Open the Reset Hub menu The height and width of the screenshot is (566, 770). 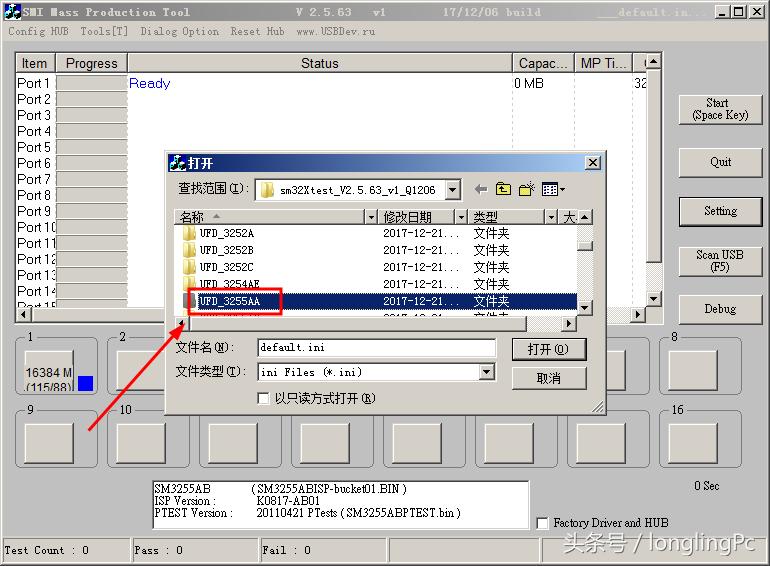coord(257,31)
